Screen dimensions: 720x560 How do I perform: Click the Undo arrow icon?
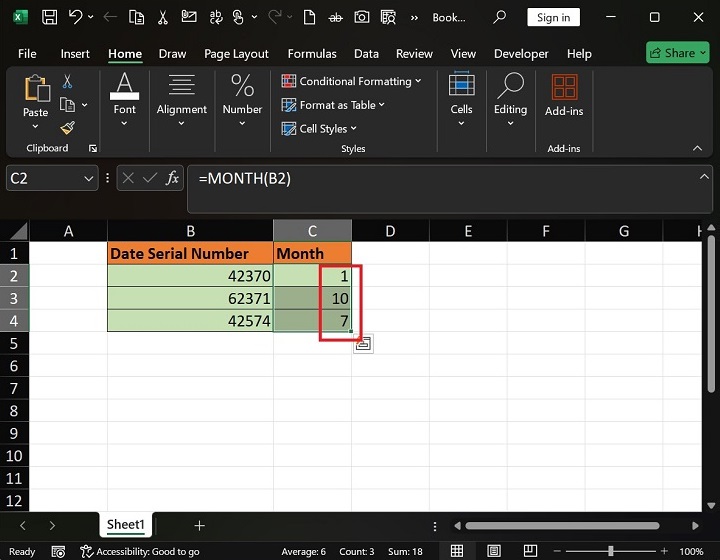[x=75, y=17]
